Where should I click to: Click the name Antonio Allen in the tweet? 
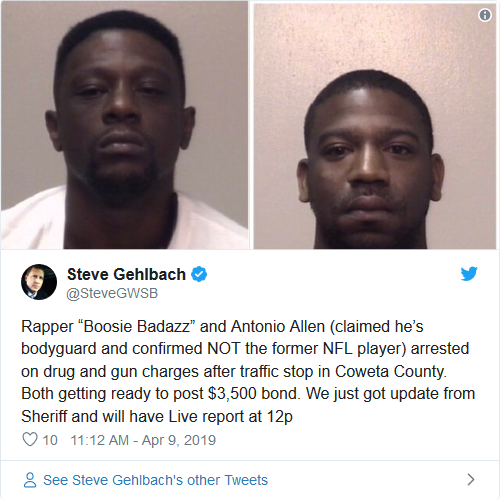click(x=278, y=326)
